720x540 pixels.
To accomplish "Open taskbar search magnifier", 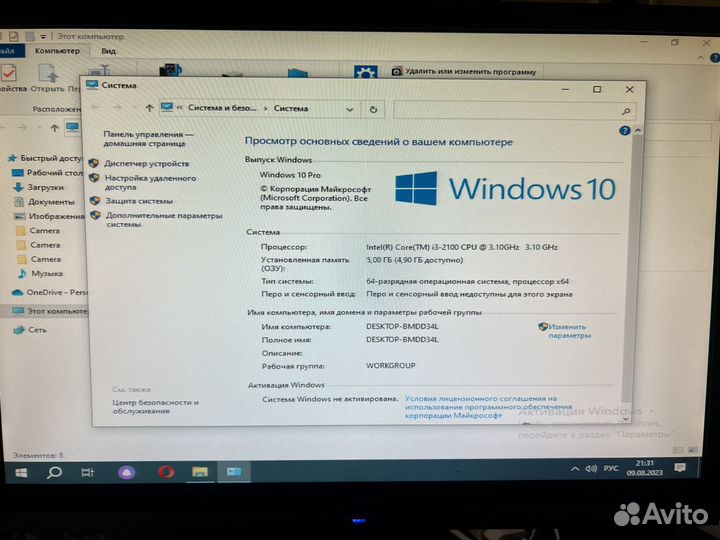I will pos(55,472).
